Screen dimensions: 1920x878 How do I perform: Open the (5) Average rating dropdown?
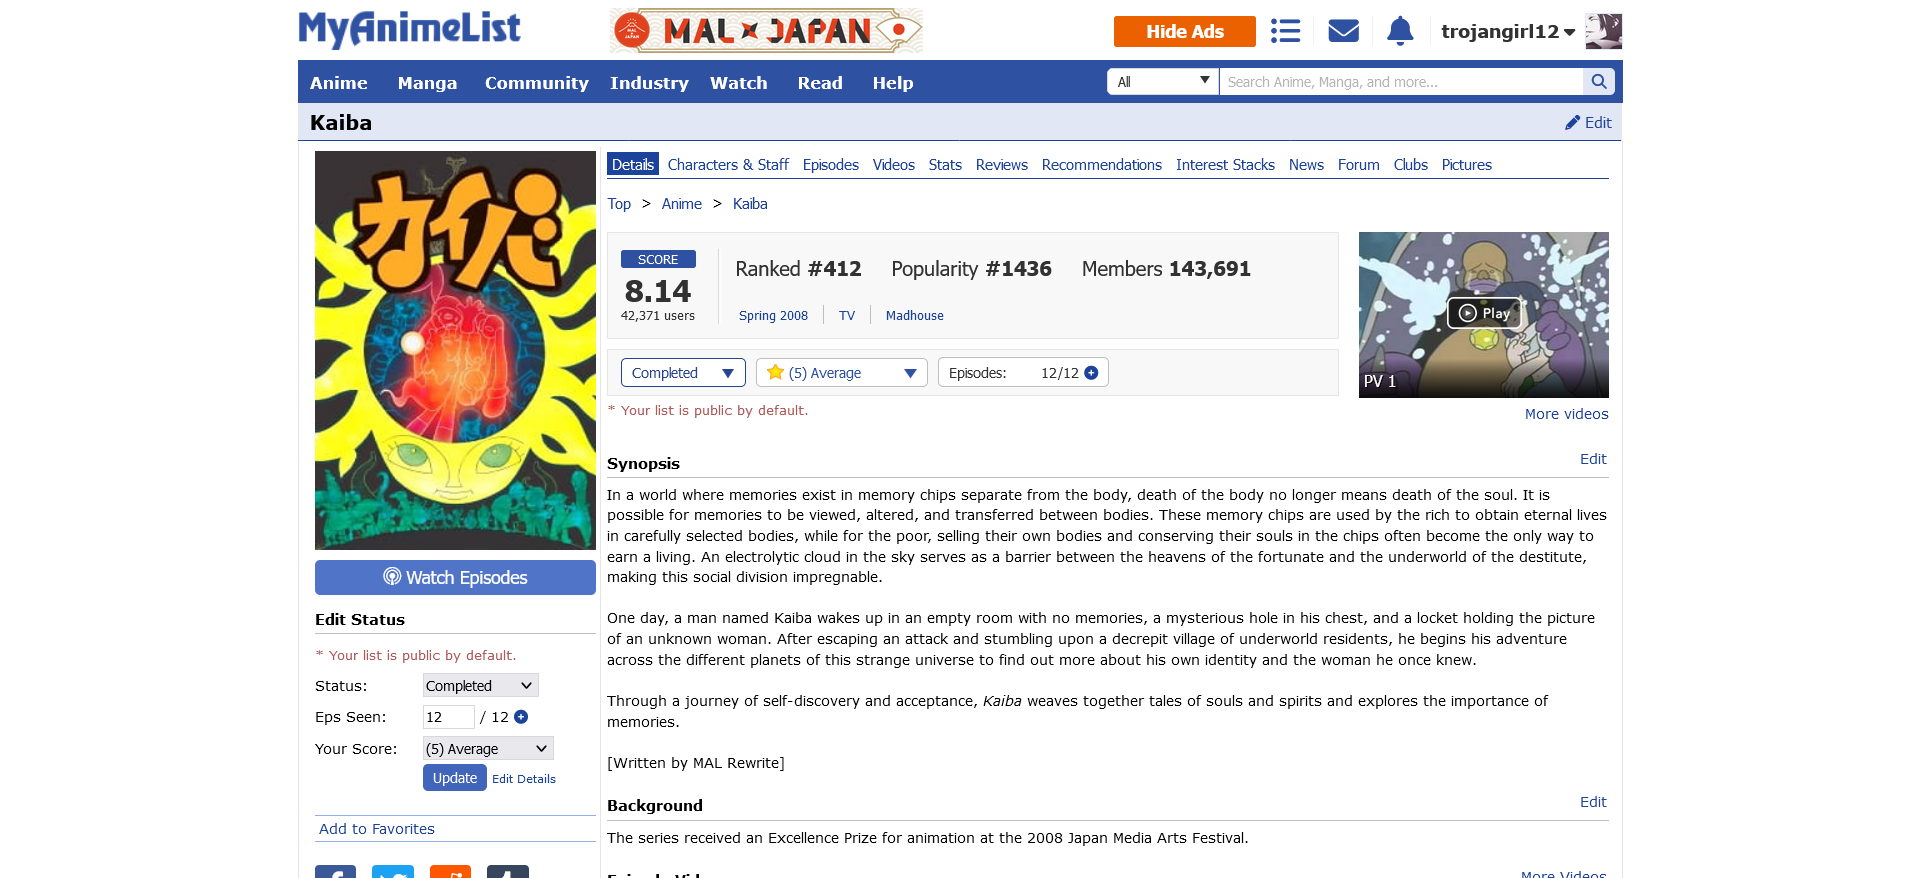tap(842, 373)
